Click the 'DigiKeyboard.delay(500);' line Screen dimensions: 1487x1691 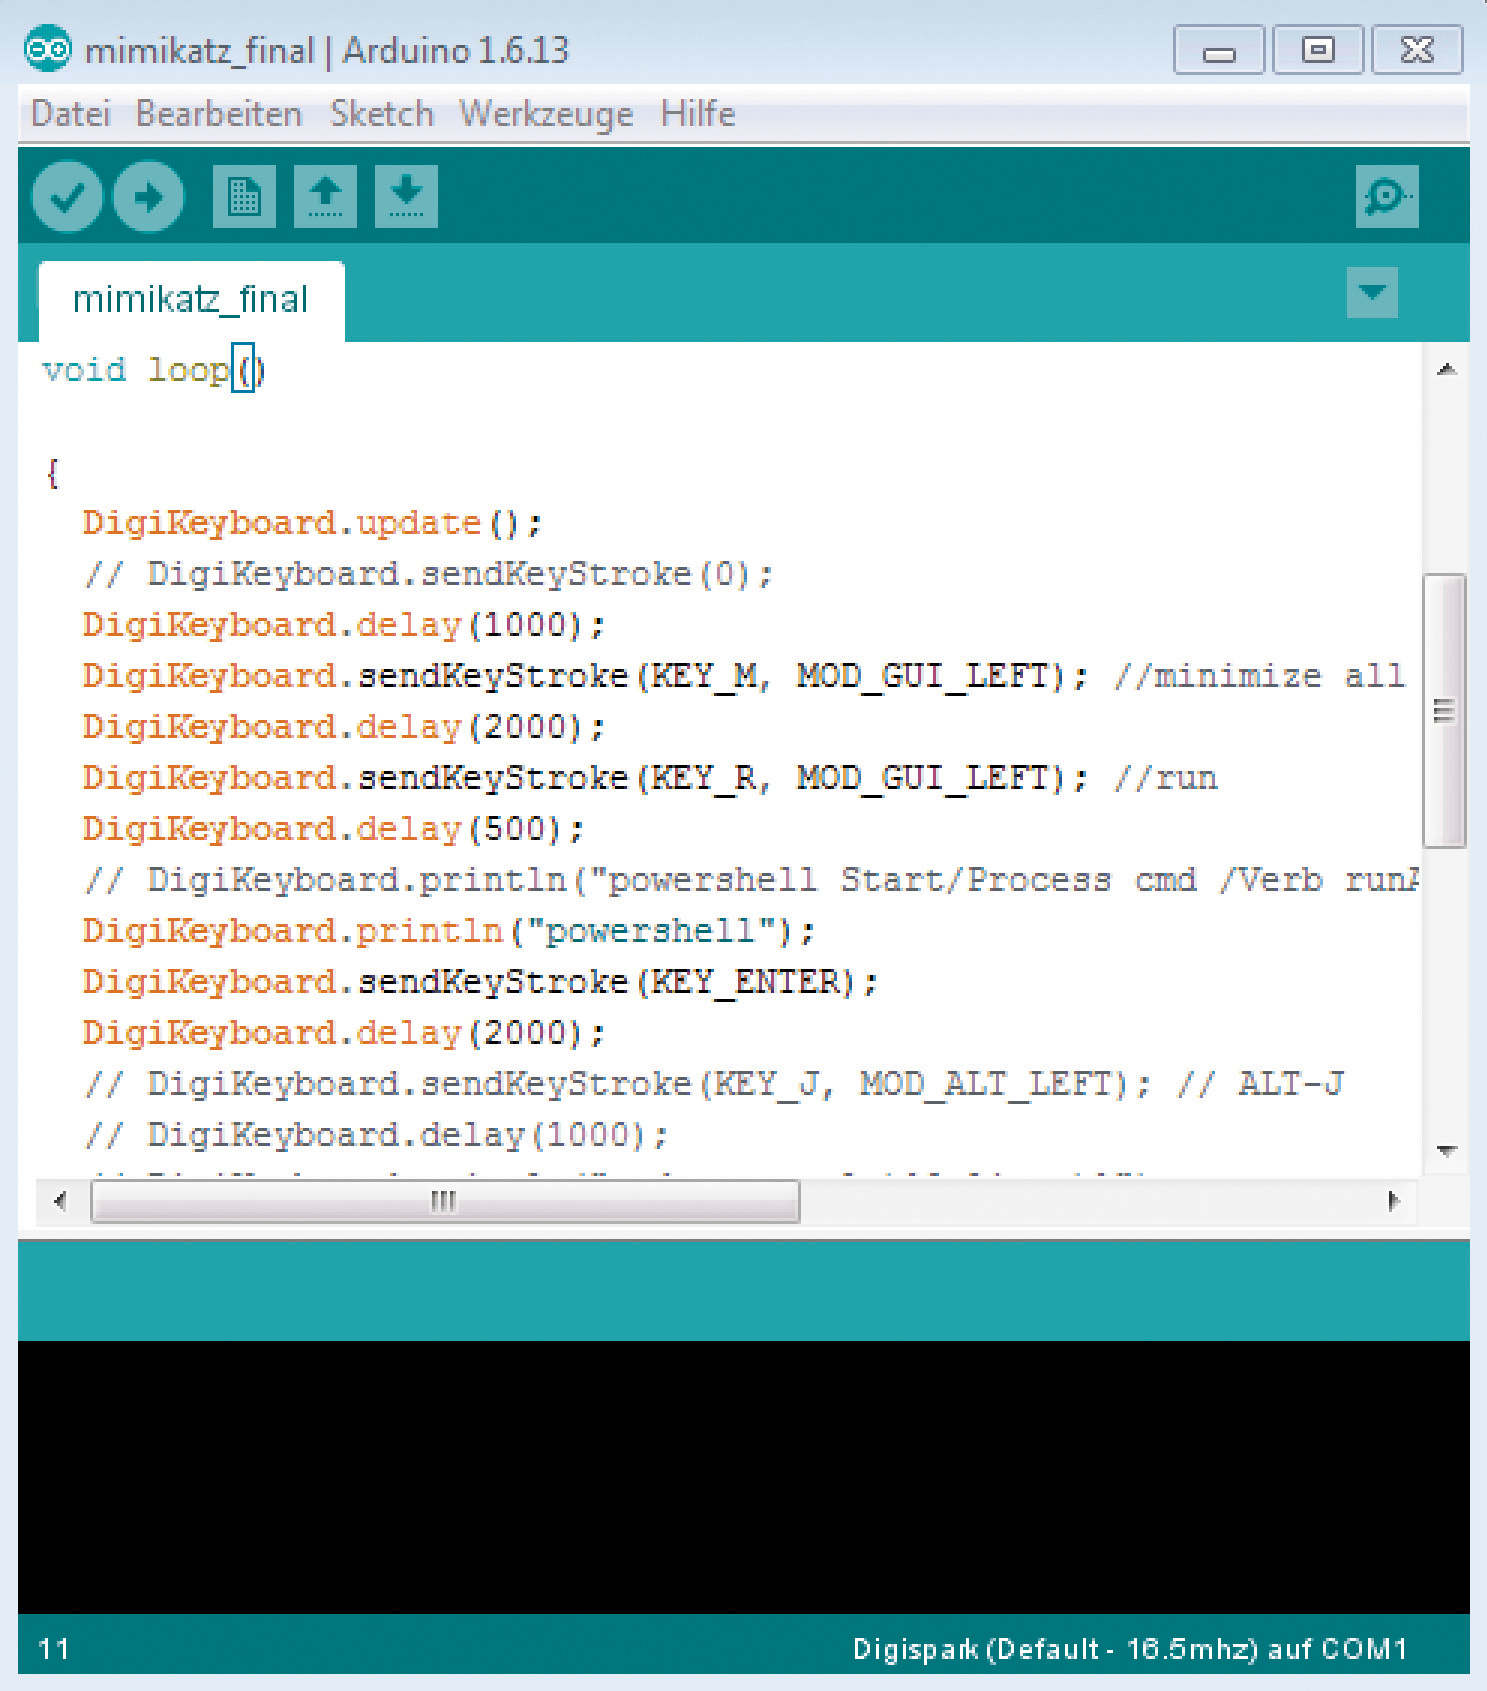coord(333,829)
